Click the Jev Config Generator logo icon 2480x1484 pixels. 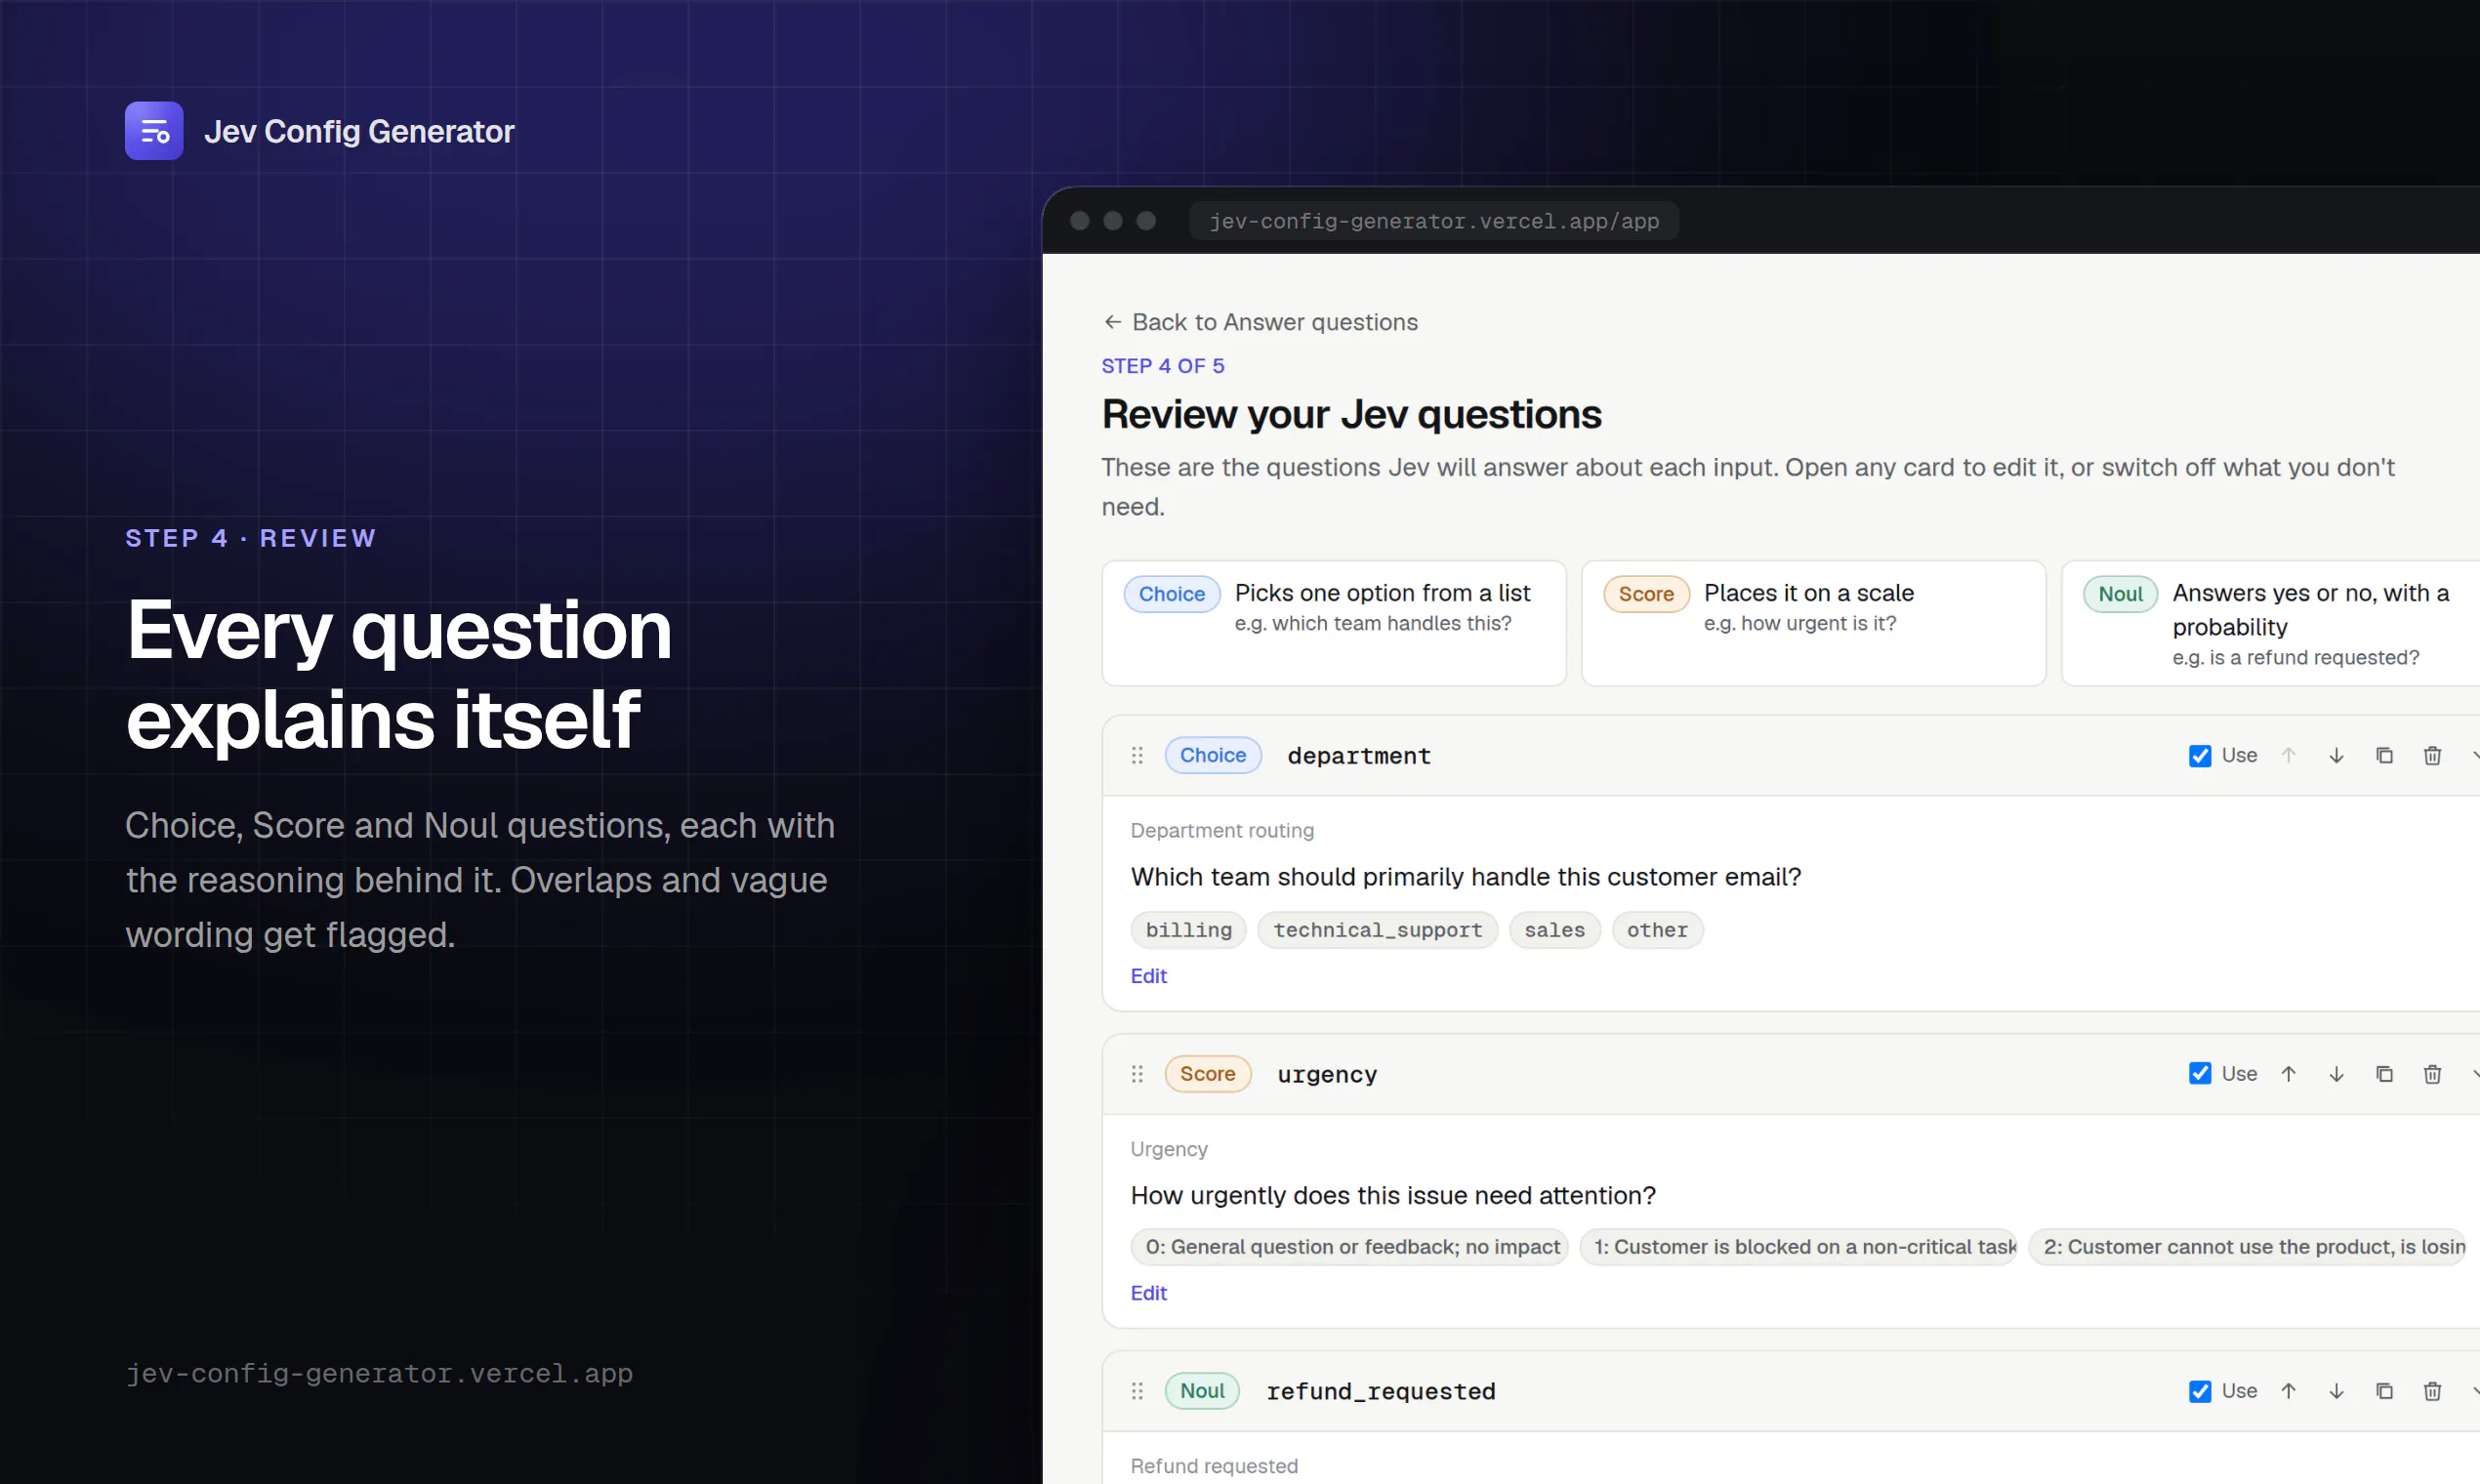154,131
